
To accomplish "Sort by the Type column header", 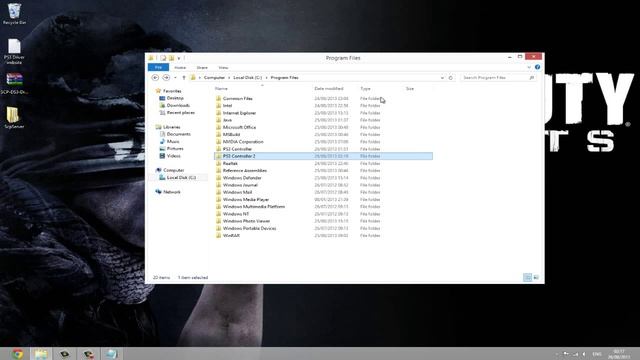I will 365,89.
